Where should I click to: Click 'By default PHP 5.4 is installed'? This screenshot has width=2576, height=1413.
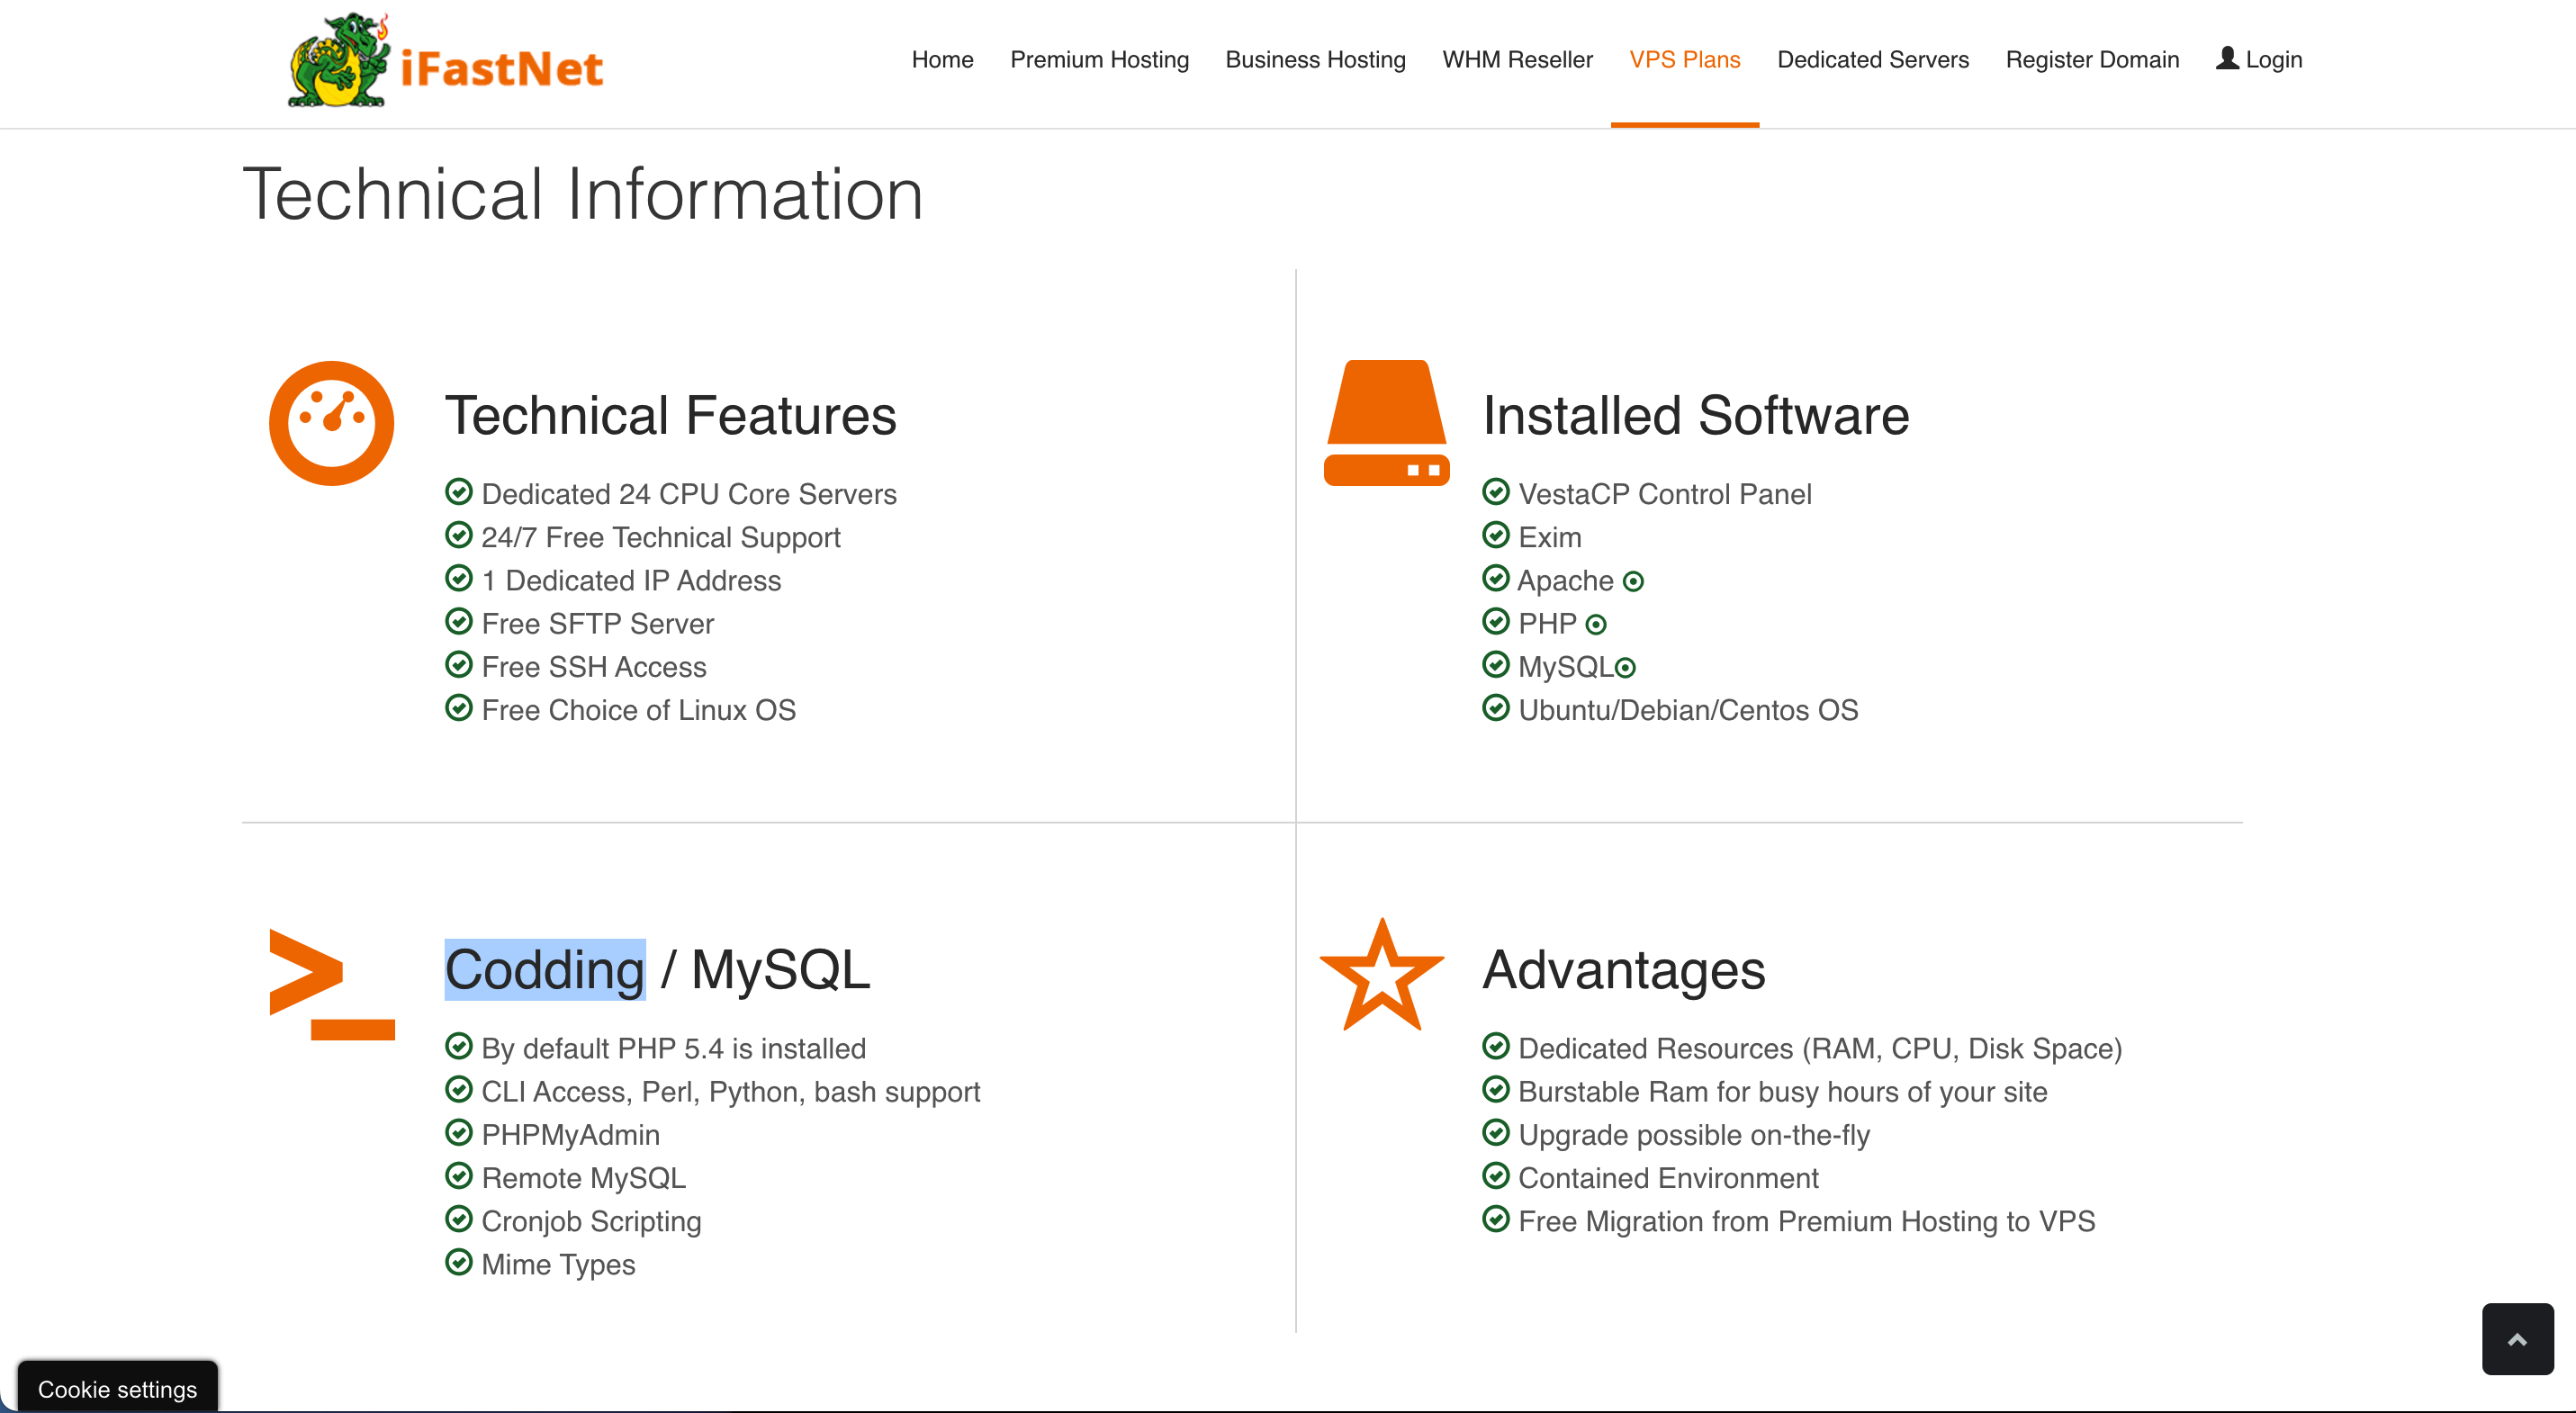pos(673,1048)
